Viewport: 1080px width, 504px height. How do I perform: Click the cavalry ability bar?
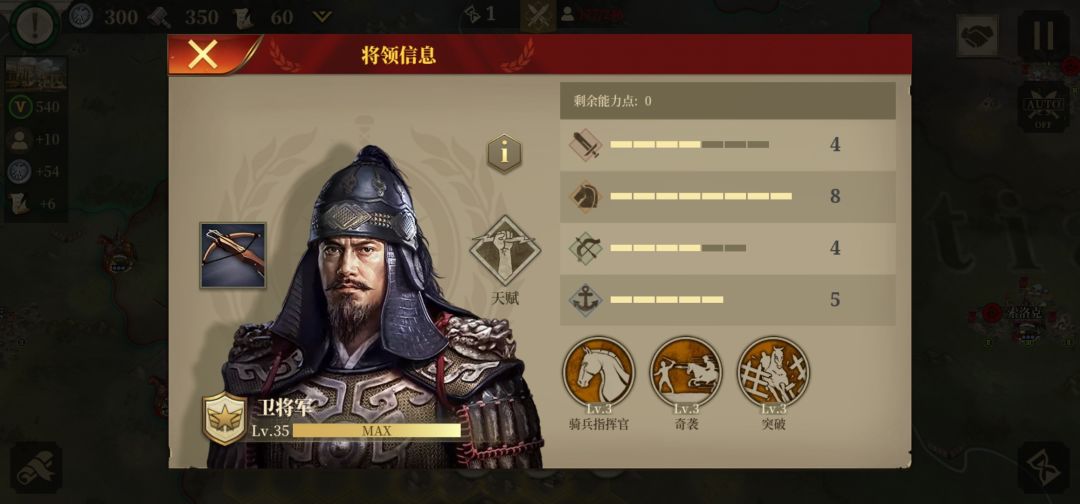[x=701, y=196]
